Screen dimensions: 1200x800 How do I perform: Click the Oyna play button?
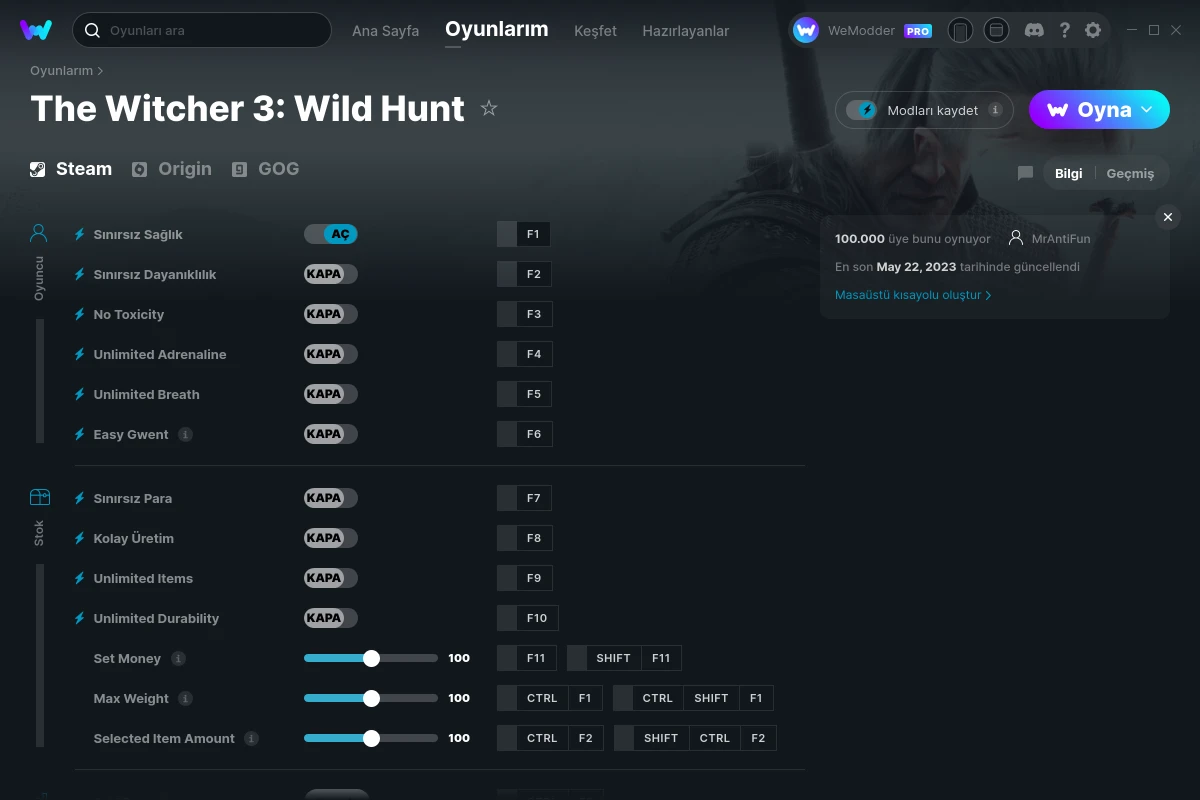point(1090,110)
